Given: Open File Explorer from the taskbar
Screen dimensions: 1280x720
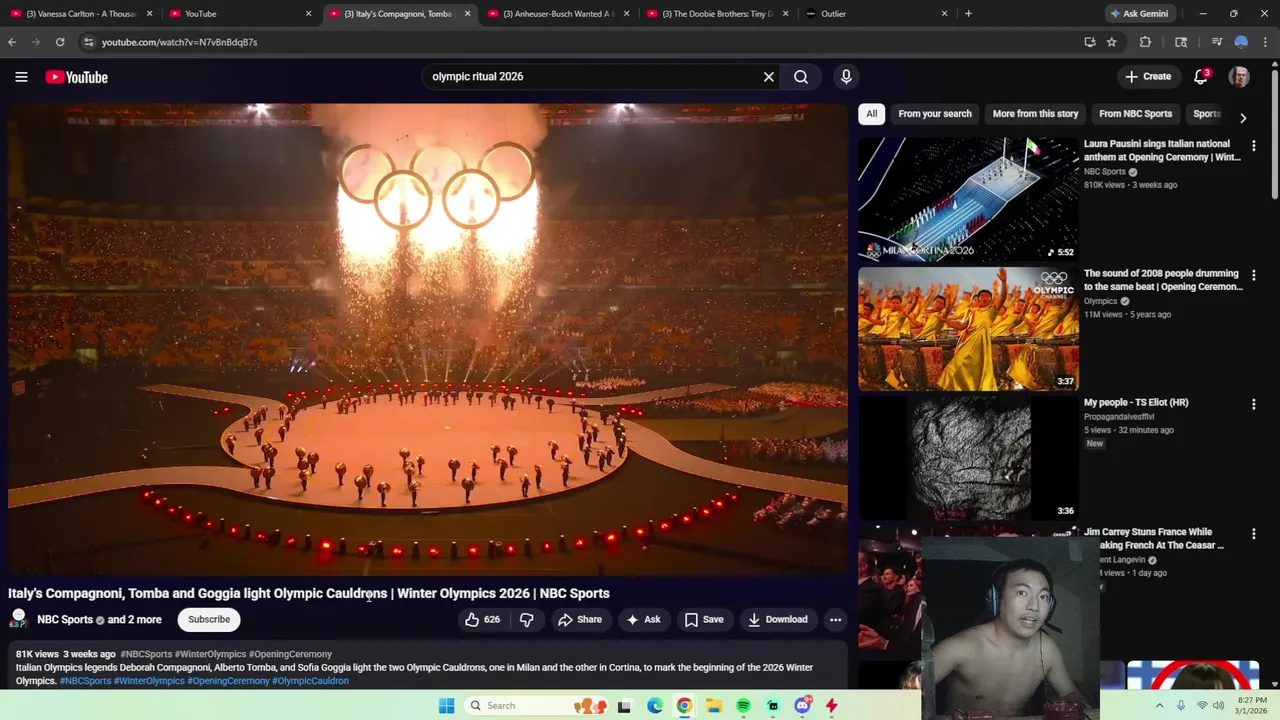Looking at the screenshot, I should (x=714, y=706).
